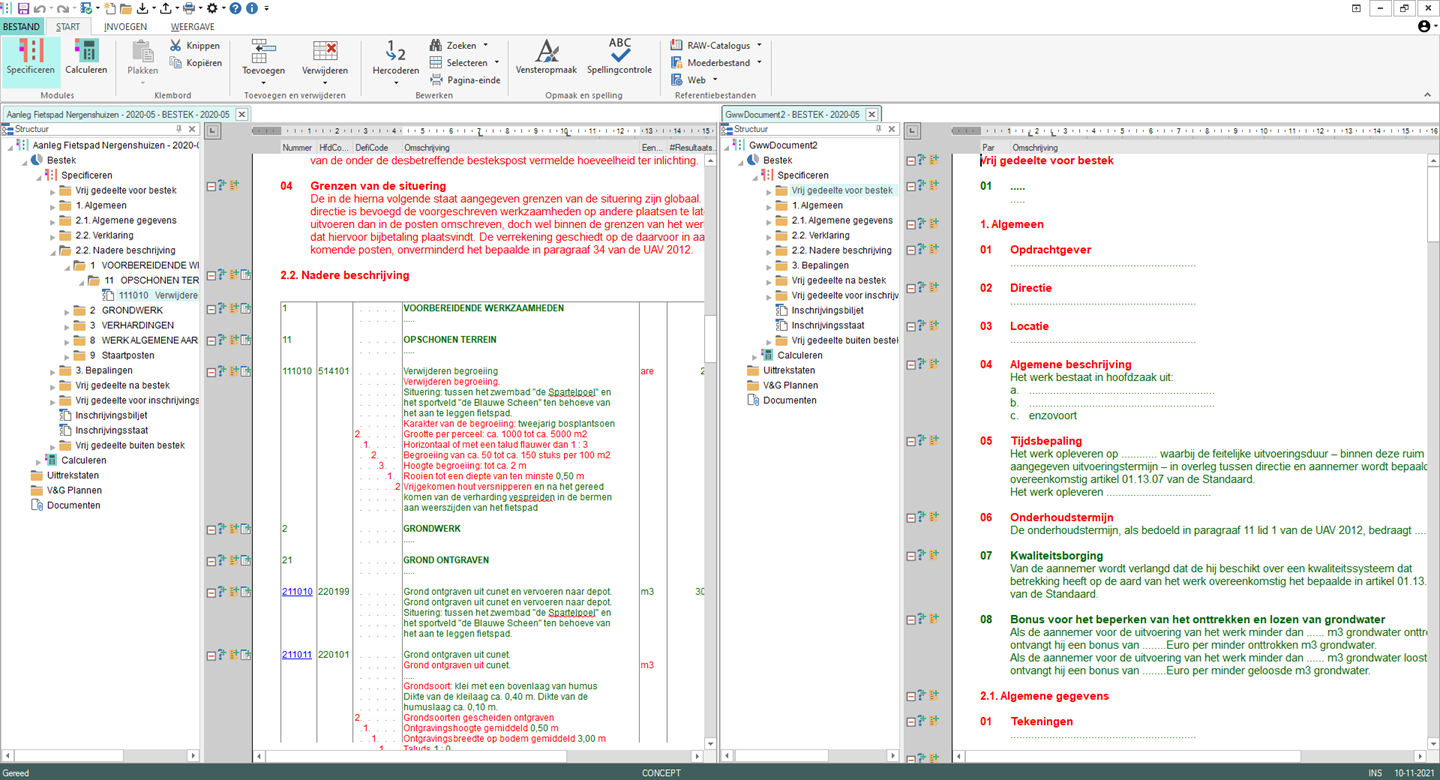Expand '1. Algemeen' folder in right tree

(770, 206)
